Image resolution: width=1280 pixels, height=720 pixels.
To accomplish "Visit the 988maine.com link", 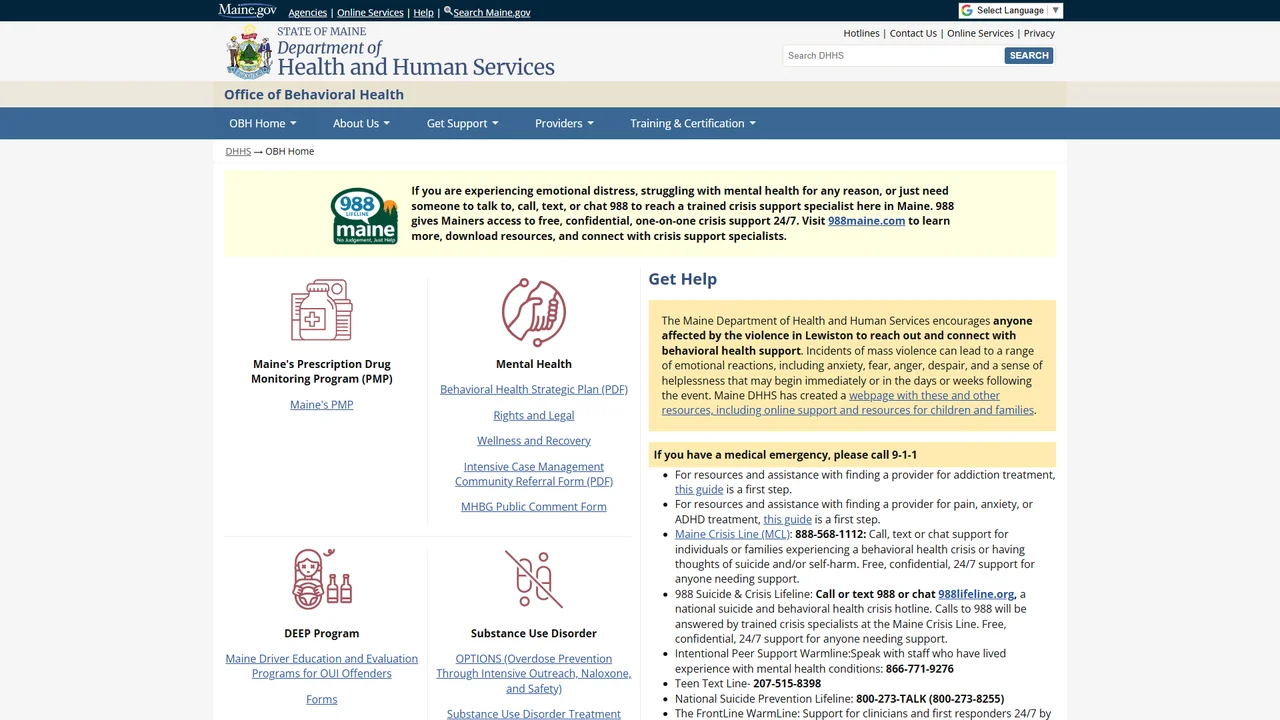I will click(x=866, y=221).
